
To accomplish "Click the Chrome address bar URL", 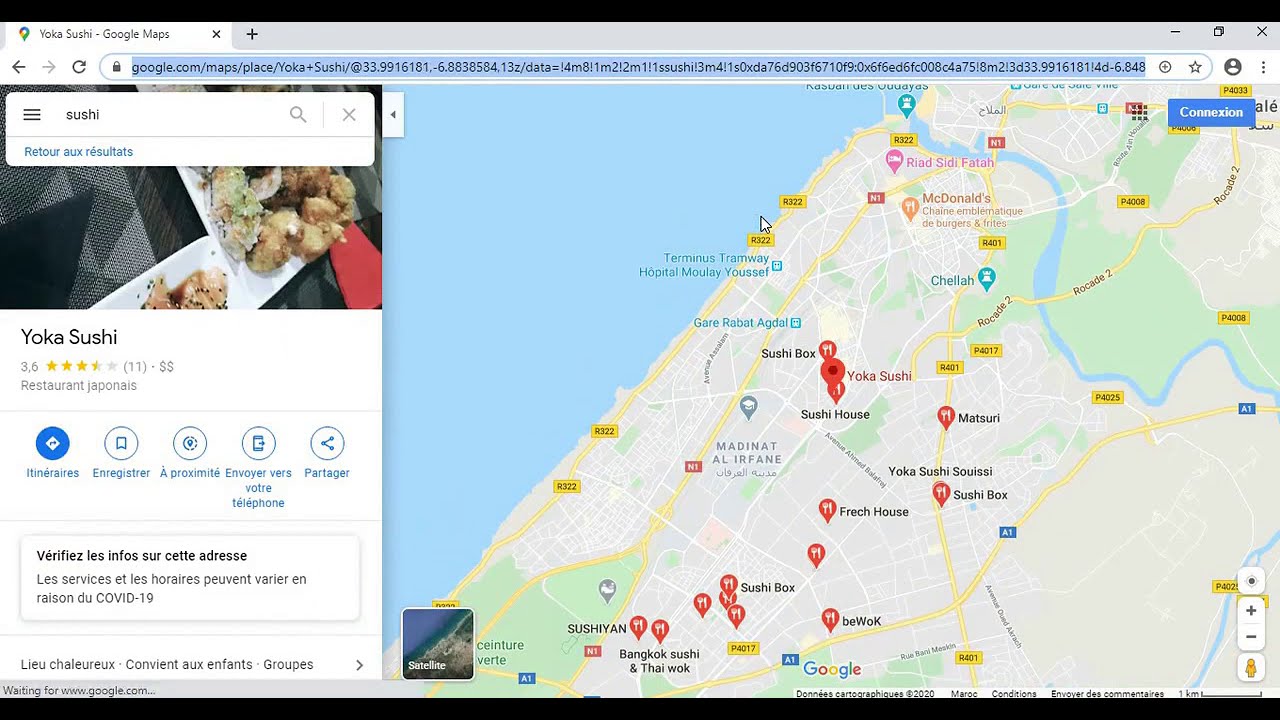I will 638,67.
